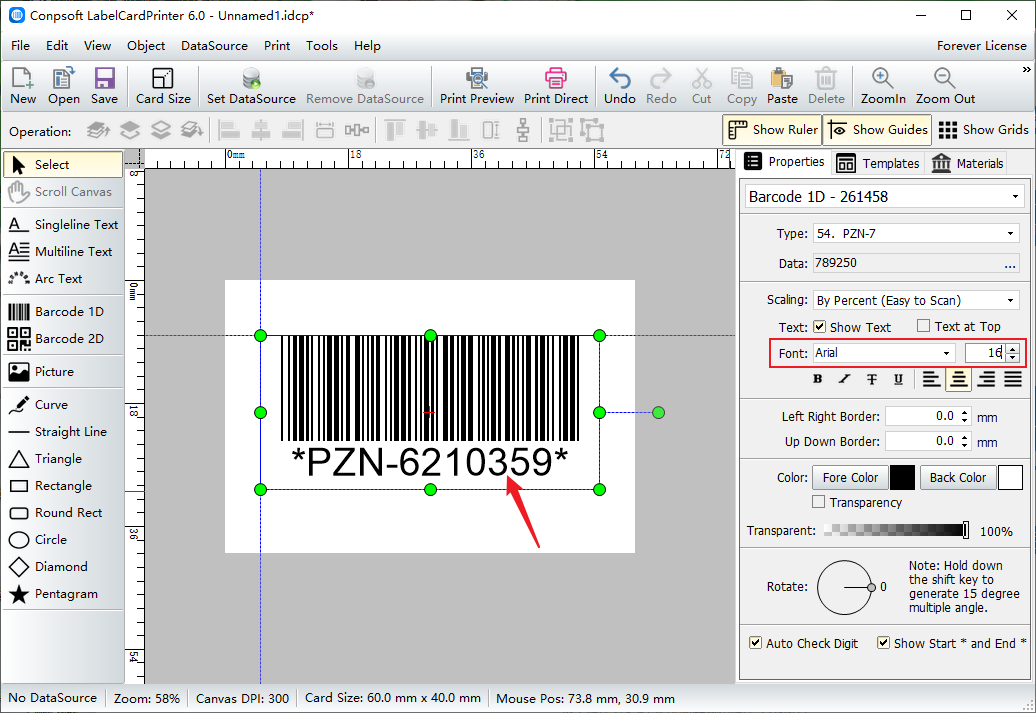Screen dimensions: 1036x713
Task: Increase font size with up arrow
Action: 1013,348
